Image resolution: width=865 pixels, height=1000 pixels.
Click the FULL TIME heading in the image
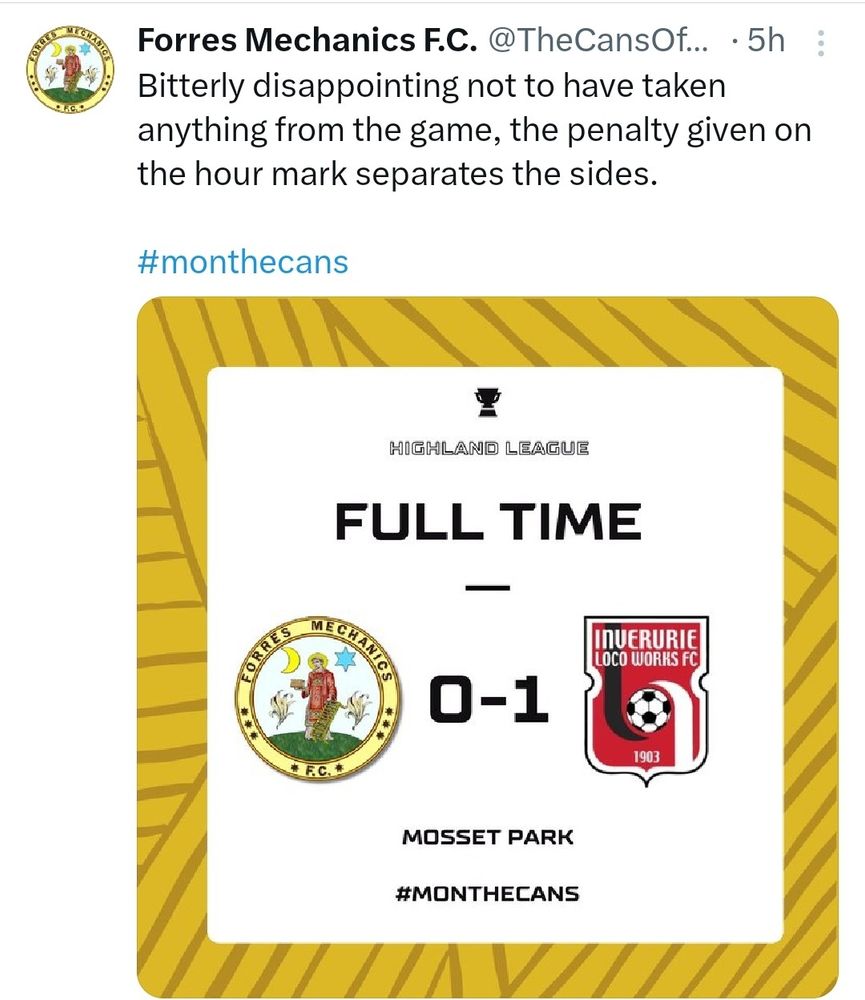click(488, 522)
